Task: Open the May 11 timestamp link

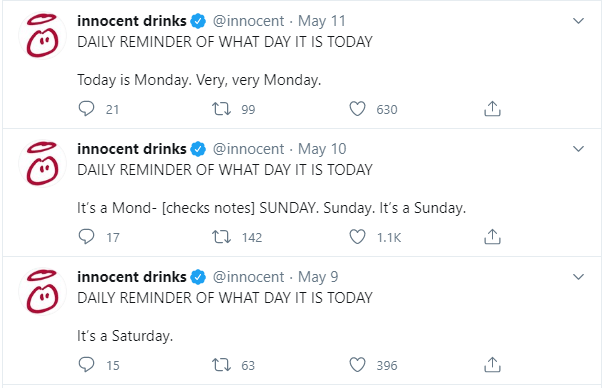Action: tap(321, 21)
